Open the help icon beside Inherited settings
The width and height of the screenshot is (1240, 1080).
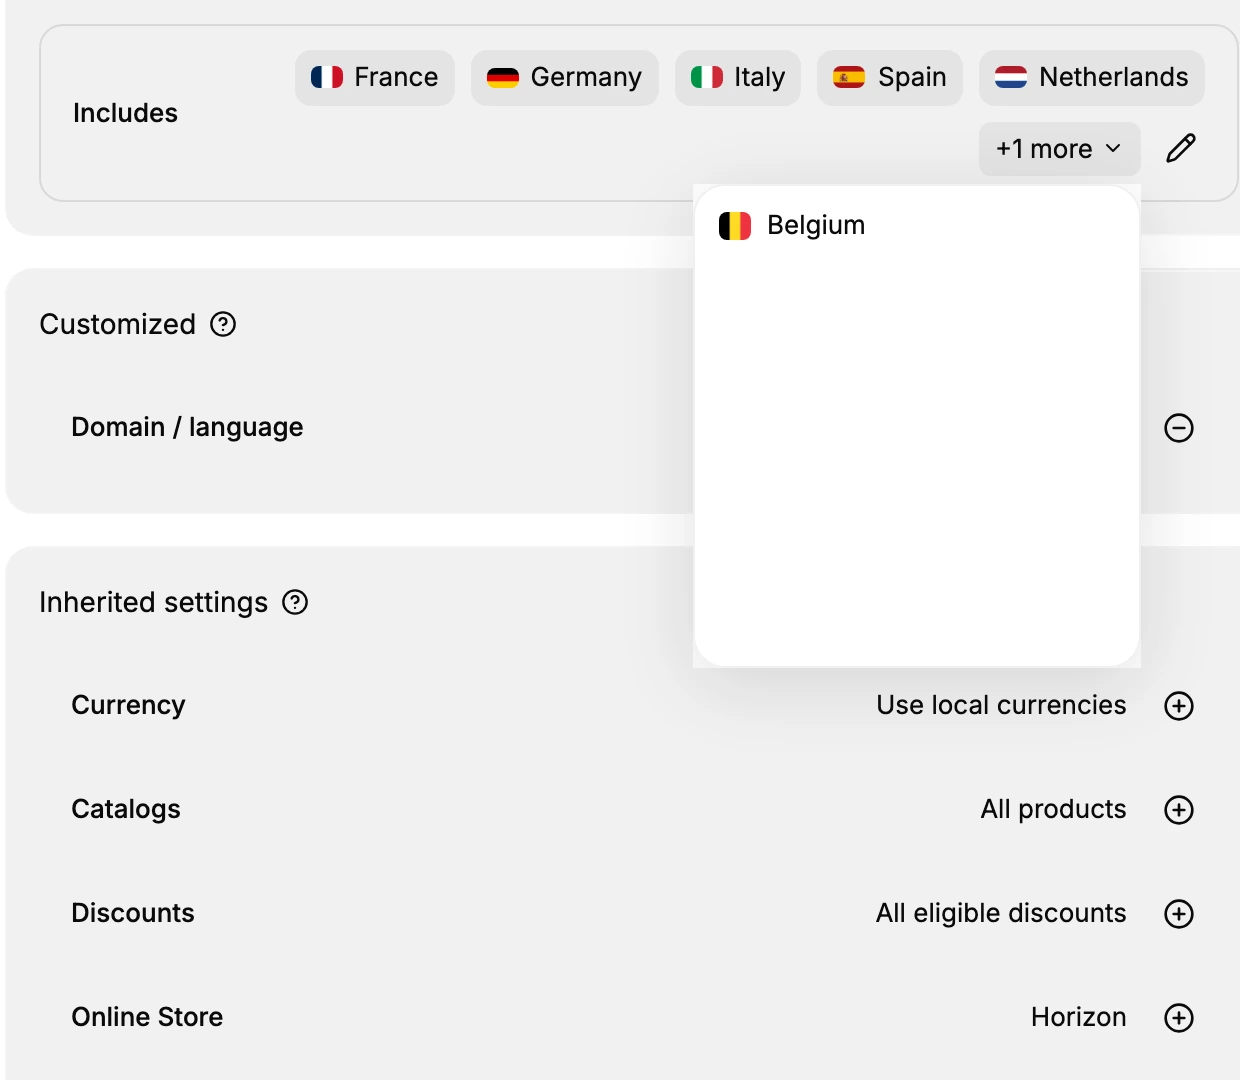[x=295, y=602]
